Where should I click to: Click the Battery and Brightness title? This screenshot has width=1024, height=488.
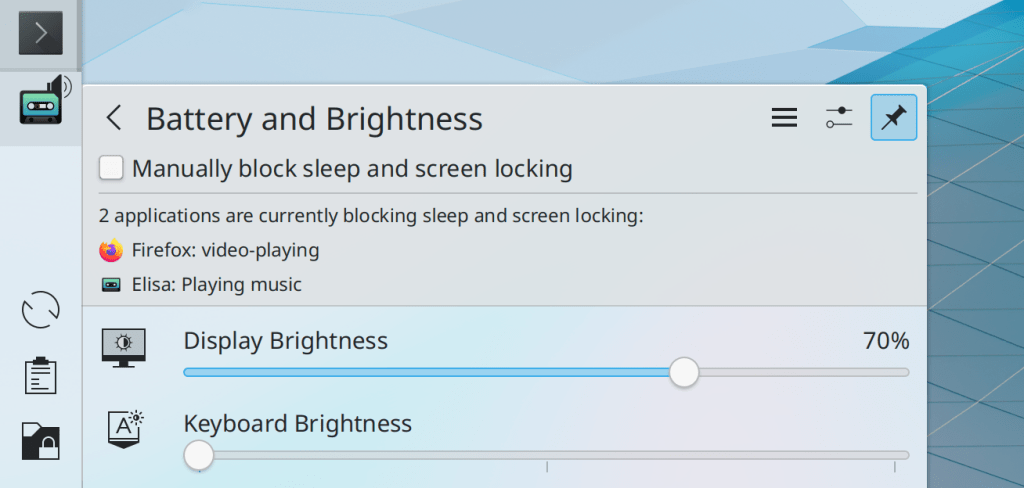pyautogui.click(x=314, y=119)
